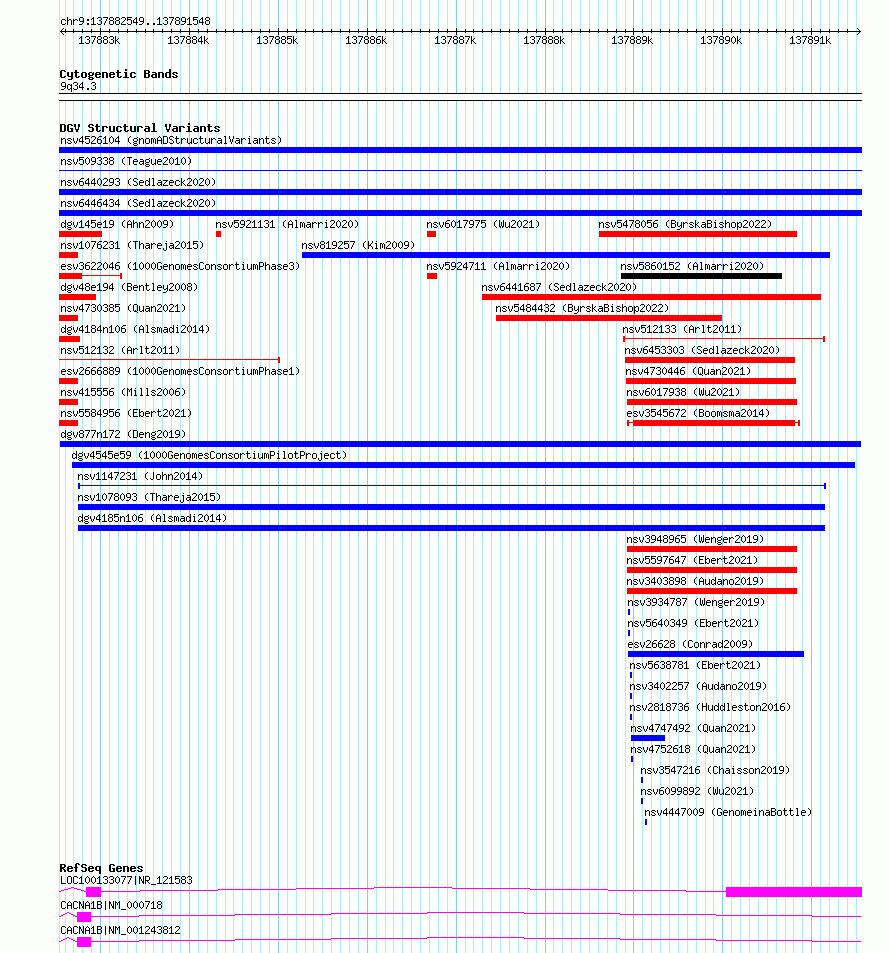
Task: Open nsv4730385 (Quan2021) variant
Action: [123, 308]
